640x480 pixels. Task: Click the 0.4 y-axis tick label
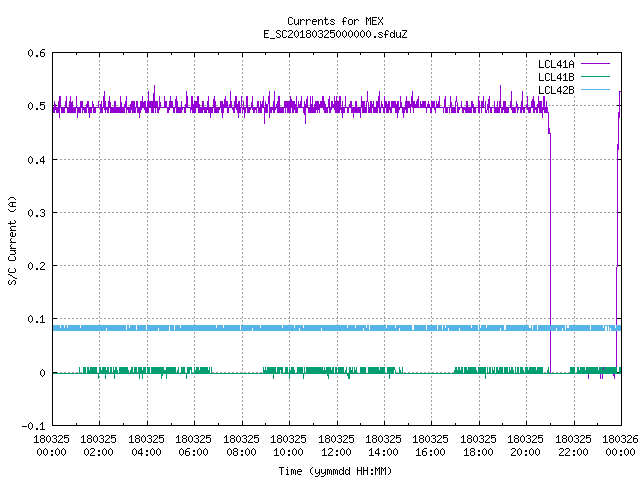pos(36,160)
